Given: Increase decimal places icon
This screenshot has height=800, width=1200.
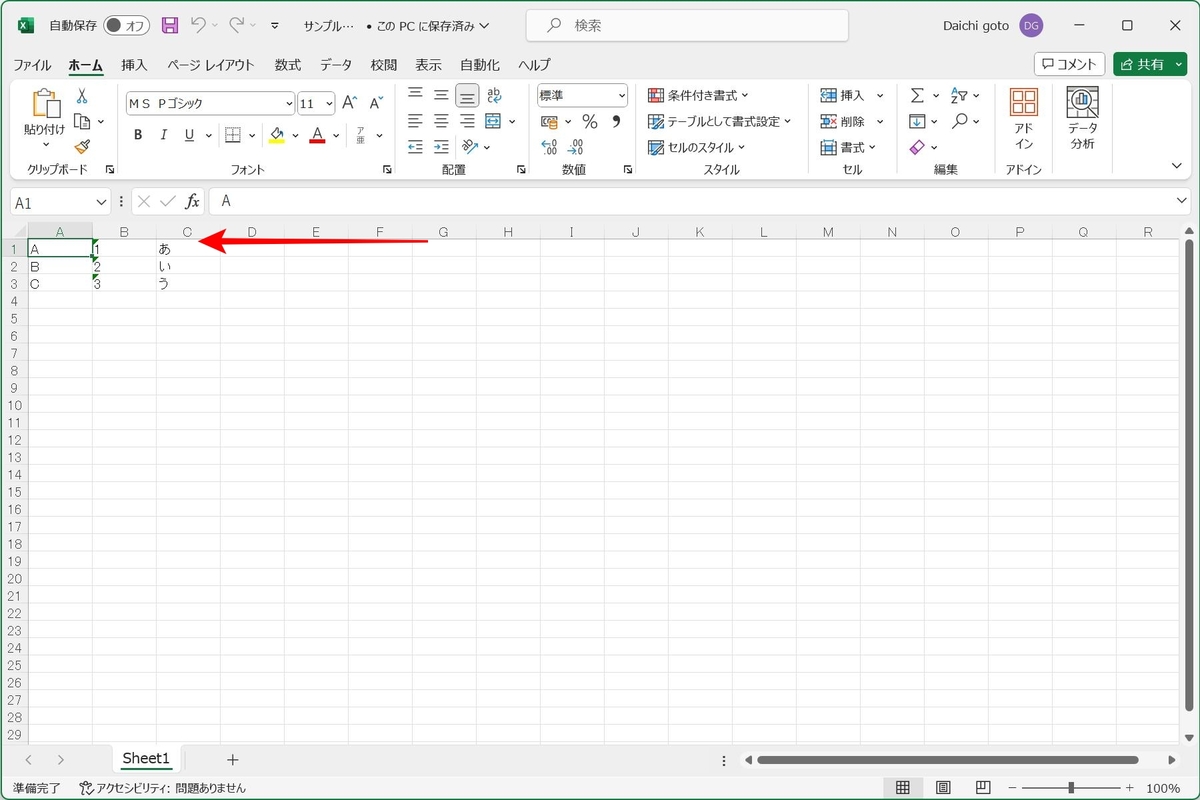Looking at the screenshot, I should coord(549,147).
